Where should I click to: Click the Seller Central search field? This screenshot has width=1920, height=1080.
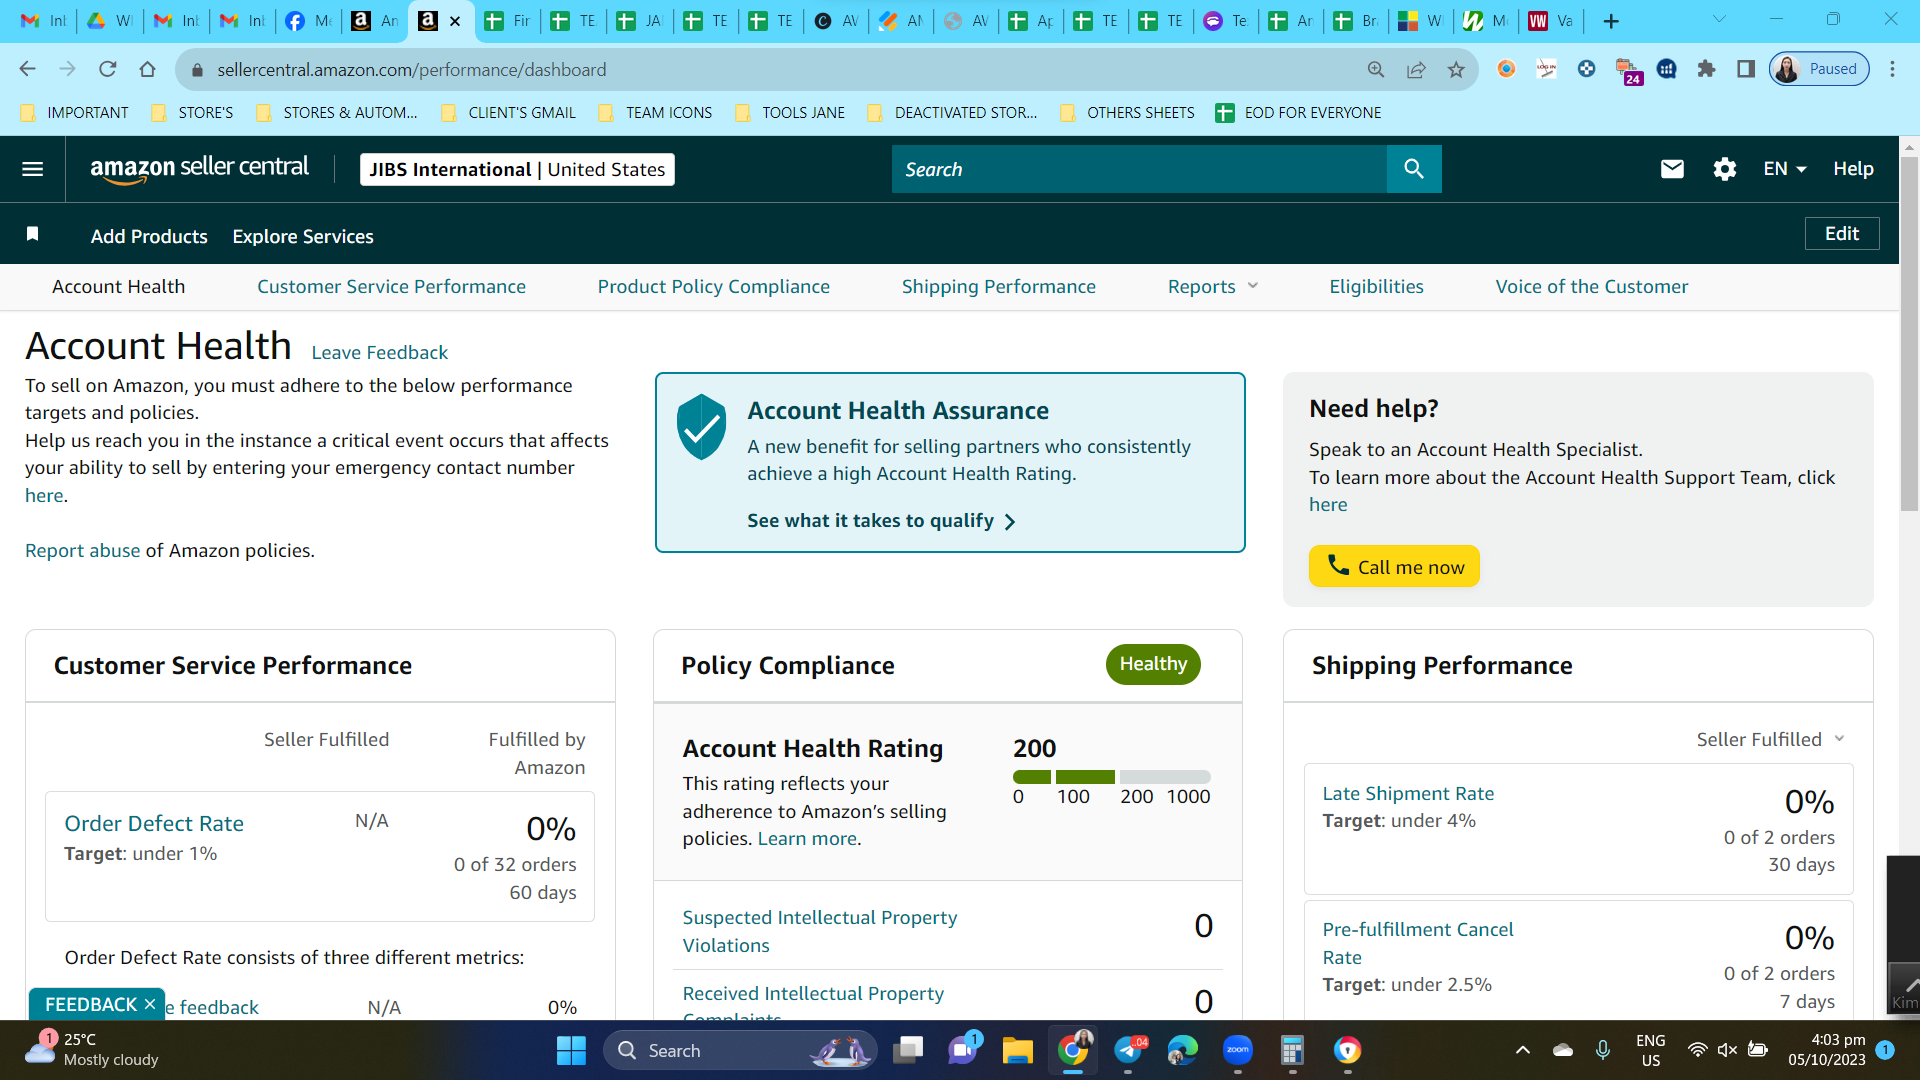pyautogui.click(x=1139, y=169)
